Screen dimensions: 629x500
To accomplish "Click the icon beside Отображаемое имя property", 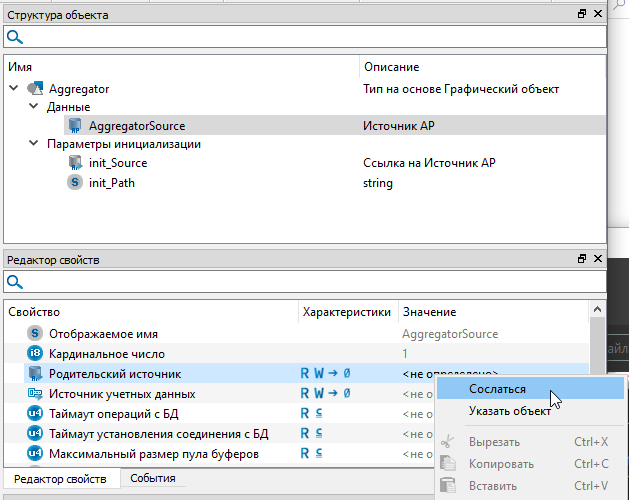I will (x=35, y=334).
